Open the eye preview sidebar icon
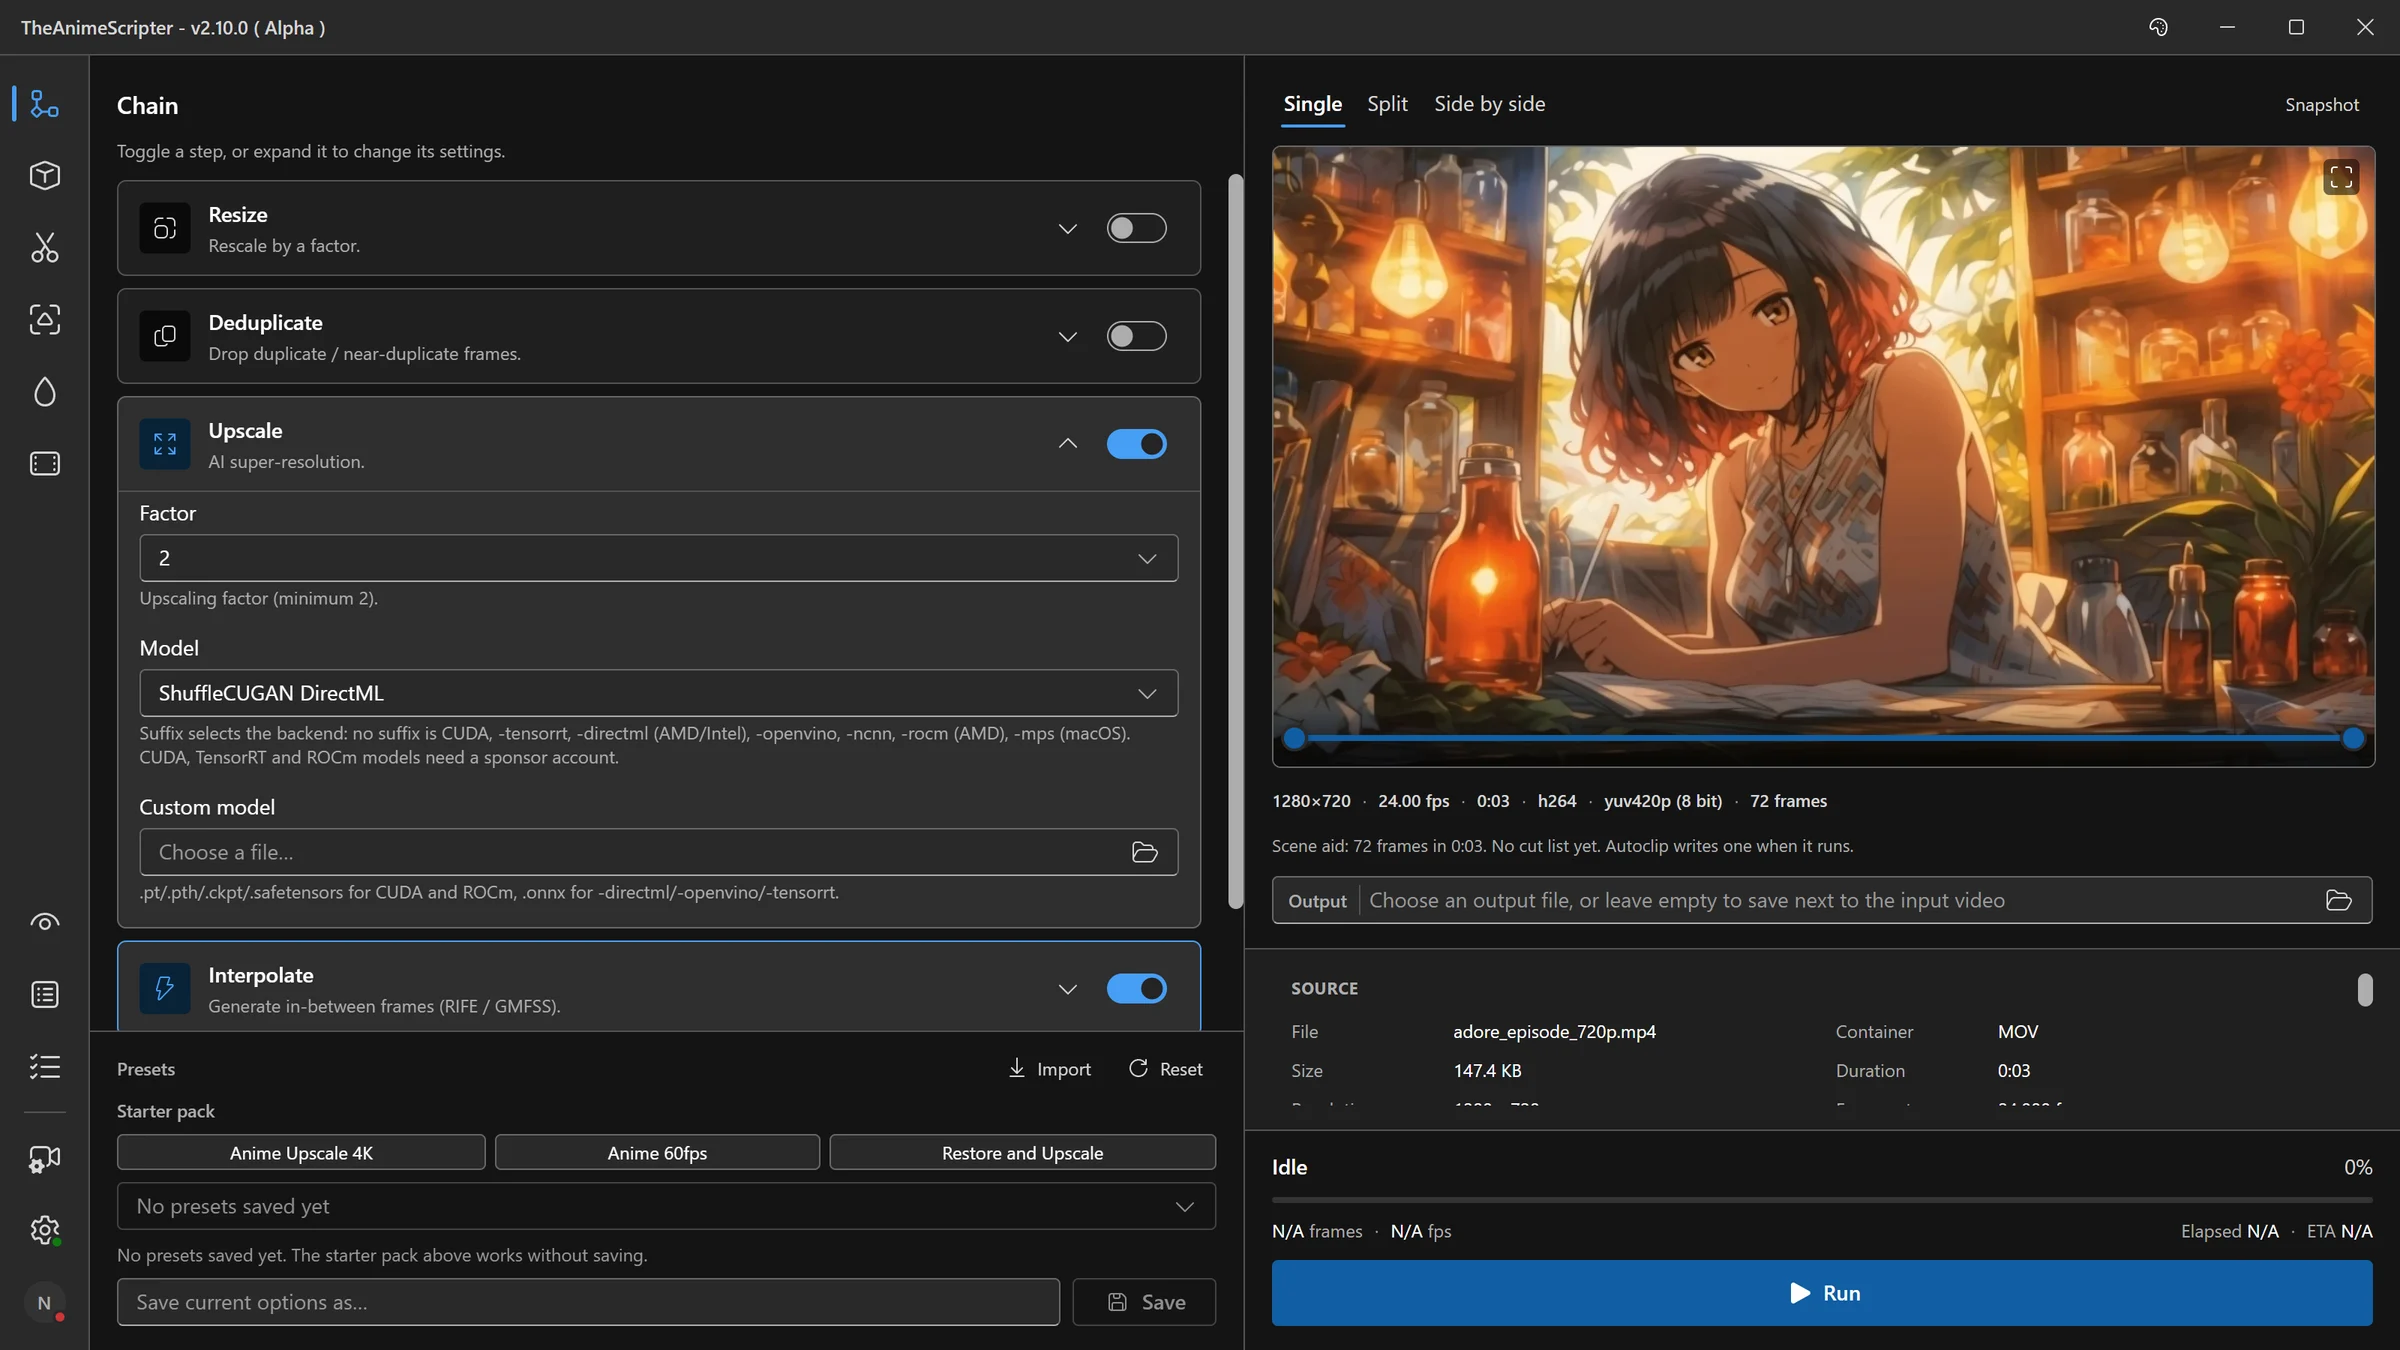Screen dimensions: 2400x1350 44,922
